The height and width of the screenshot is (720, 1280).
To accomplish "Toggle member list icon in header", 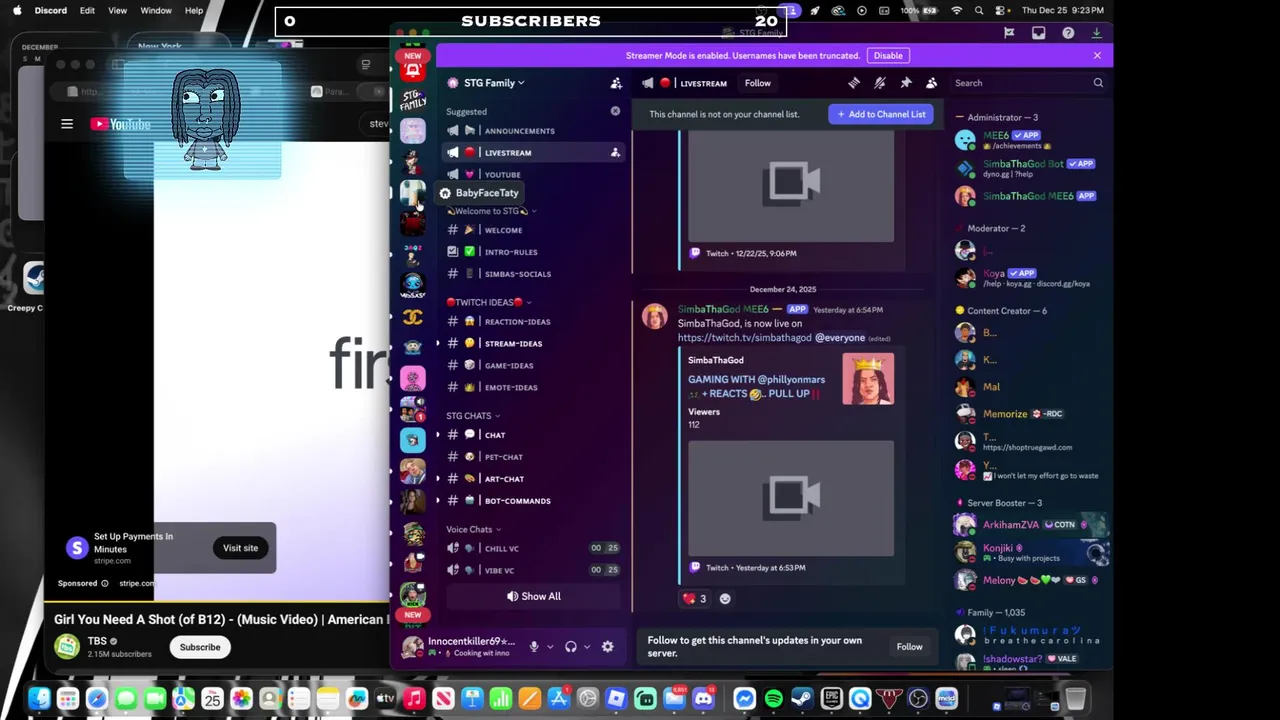I will pos(931,83).
